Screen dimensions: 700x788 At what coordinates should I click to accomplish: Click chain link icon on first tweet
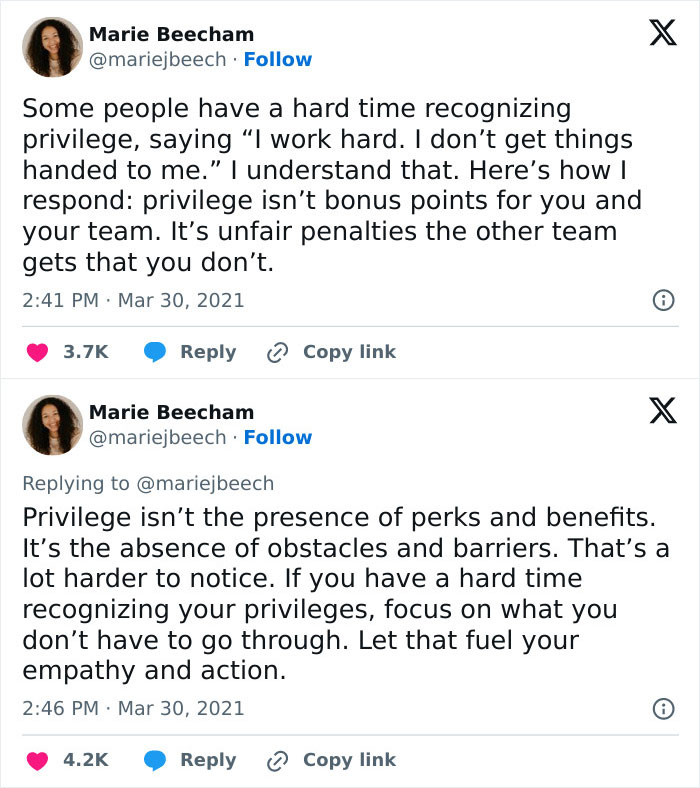coord(277,352)
